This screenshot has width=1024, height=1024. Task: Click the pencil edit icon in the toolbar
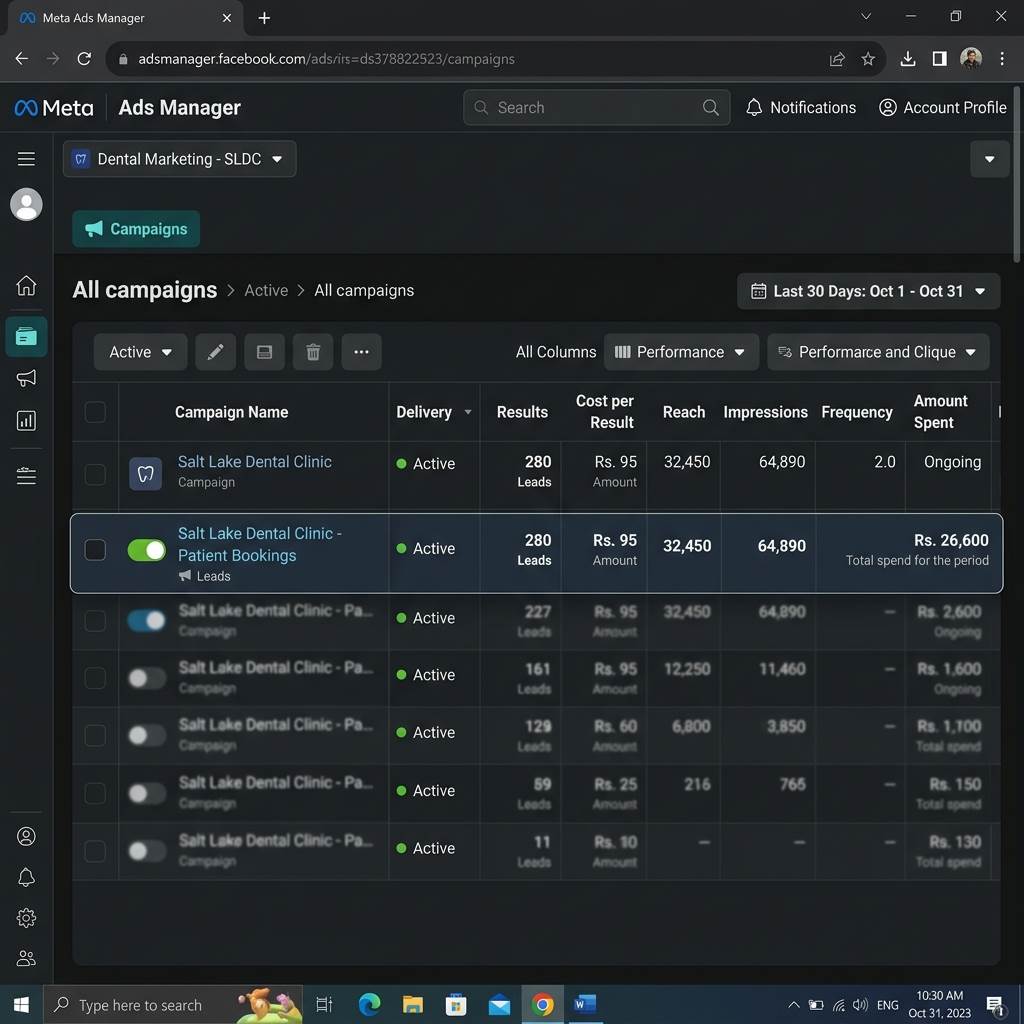(216, 352)
